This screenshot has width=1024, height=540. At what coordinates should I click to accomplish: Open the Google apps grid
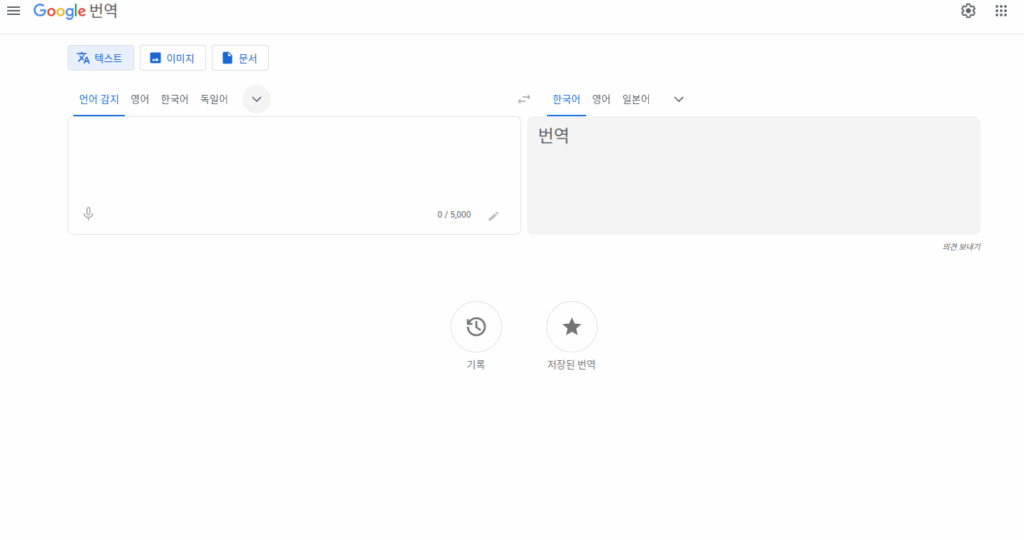click(x=1001, y=11)
